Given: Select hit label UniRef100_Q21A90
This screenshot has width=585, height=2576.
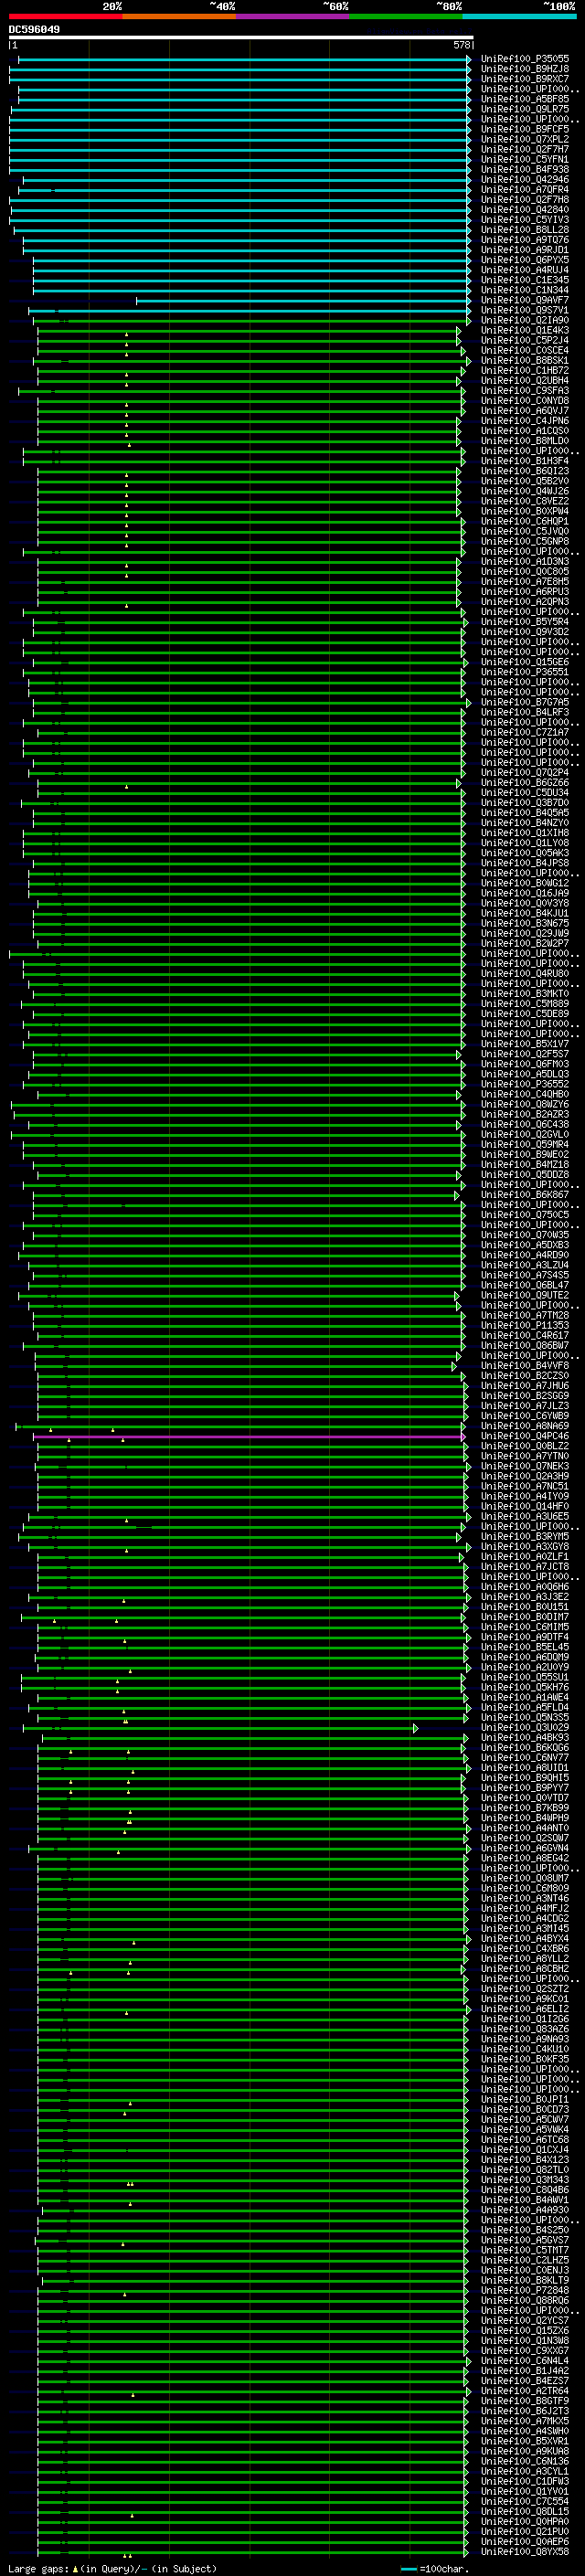Looking at the screenshot, I should [x=525, y=320].
